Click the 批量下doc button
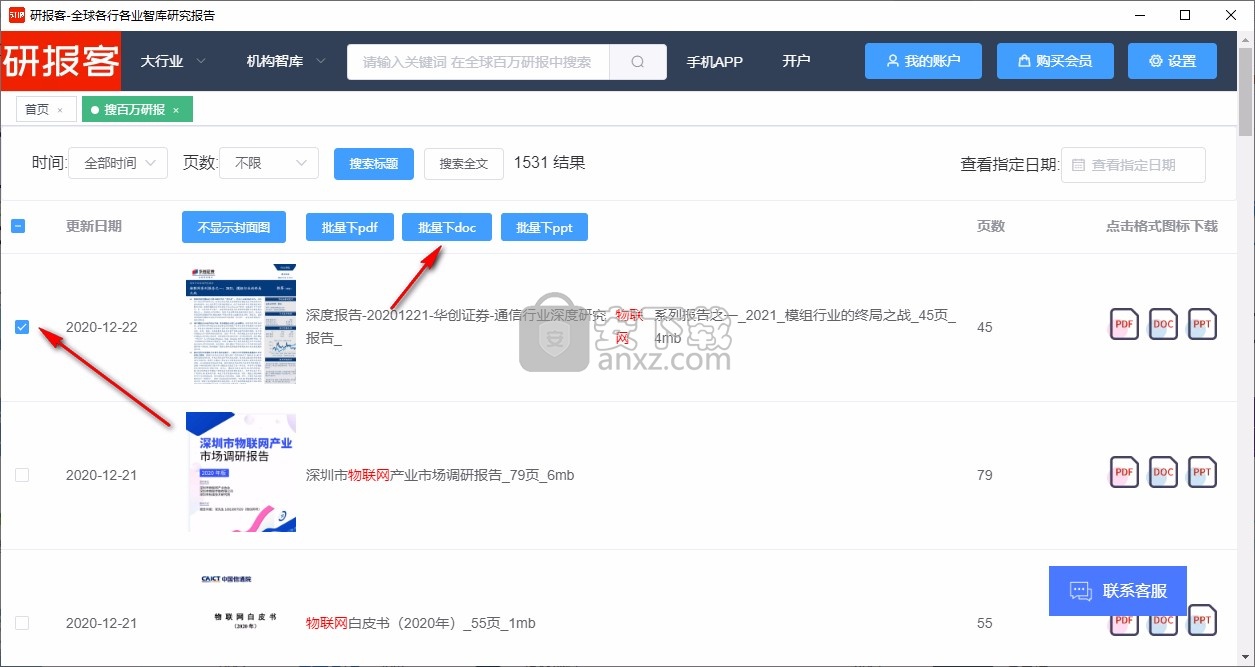This screenshot has width=1255, height=667. [447, 227]
